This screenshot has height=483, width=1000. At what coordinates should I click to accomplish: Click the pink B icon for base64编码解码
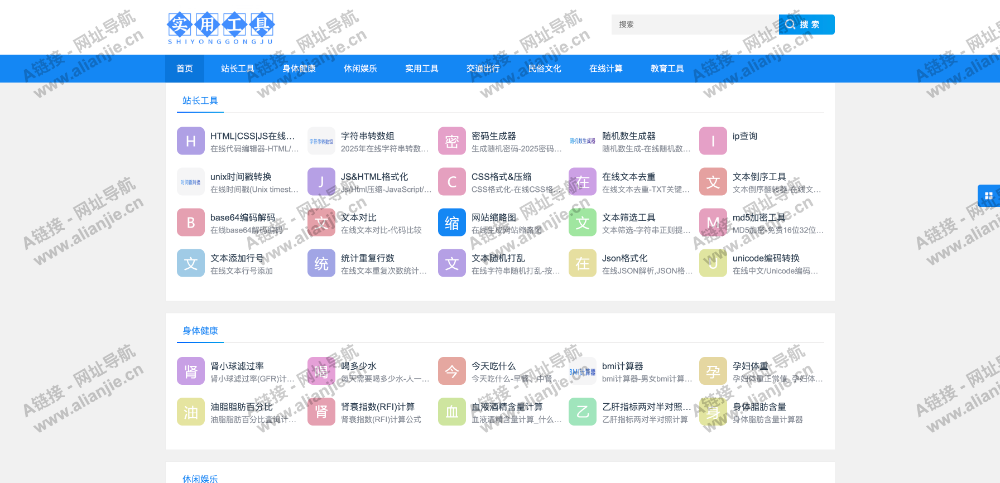pos(190,222)
